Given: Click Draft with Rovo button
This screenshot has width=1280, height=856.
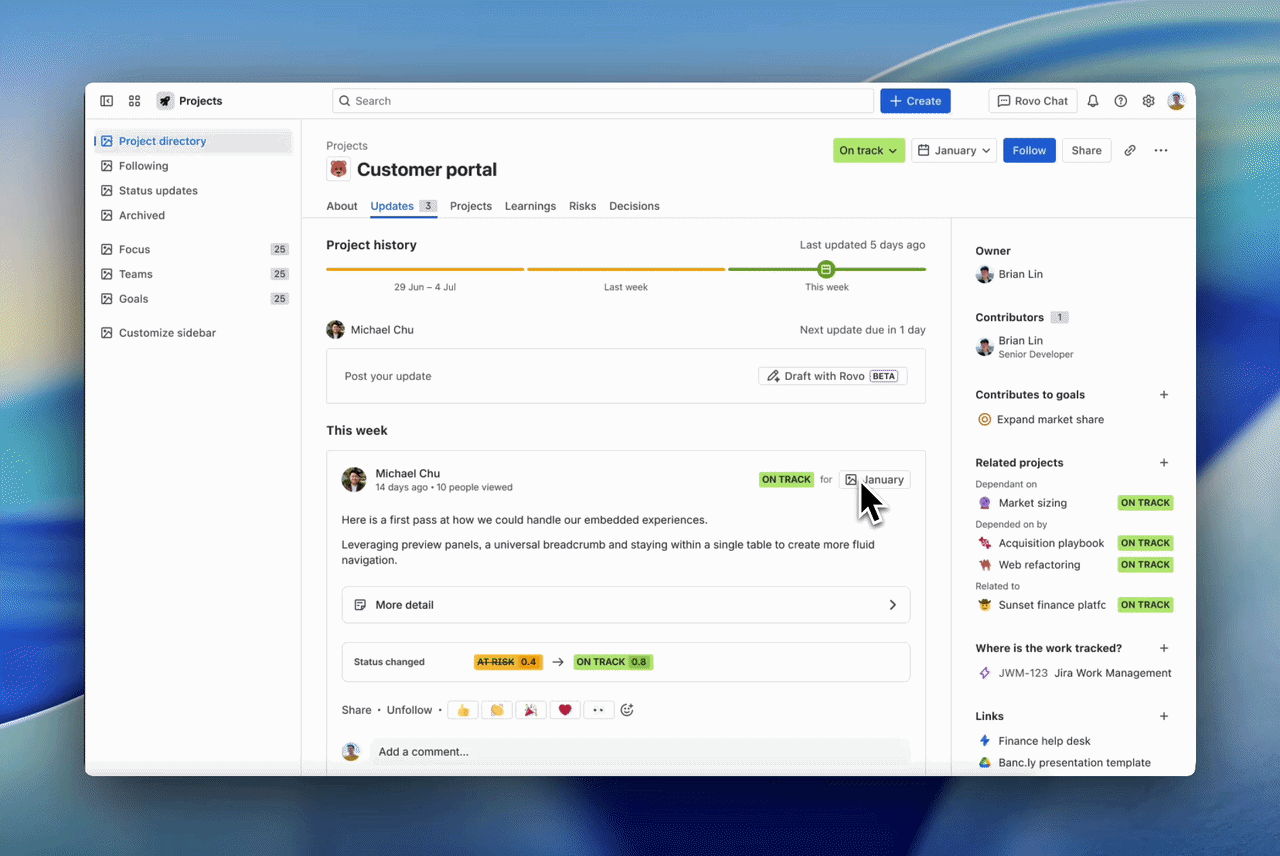Looking at the screenshot, I should [x=833, y=376].
